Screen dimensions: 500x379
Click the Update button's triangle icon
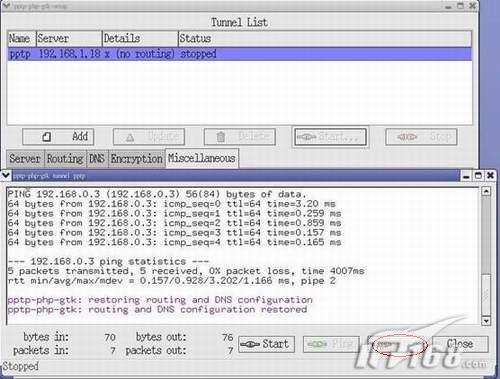coord(130,137)
